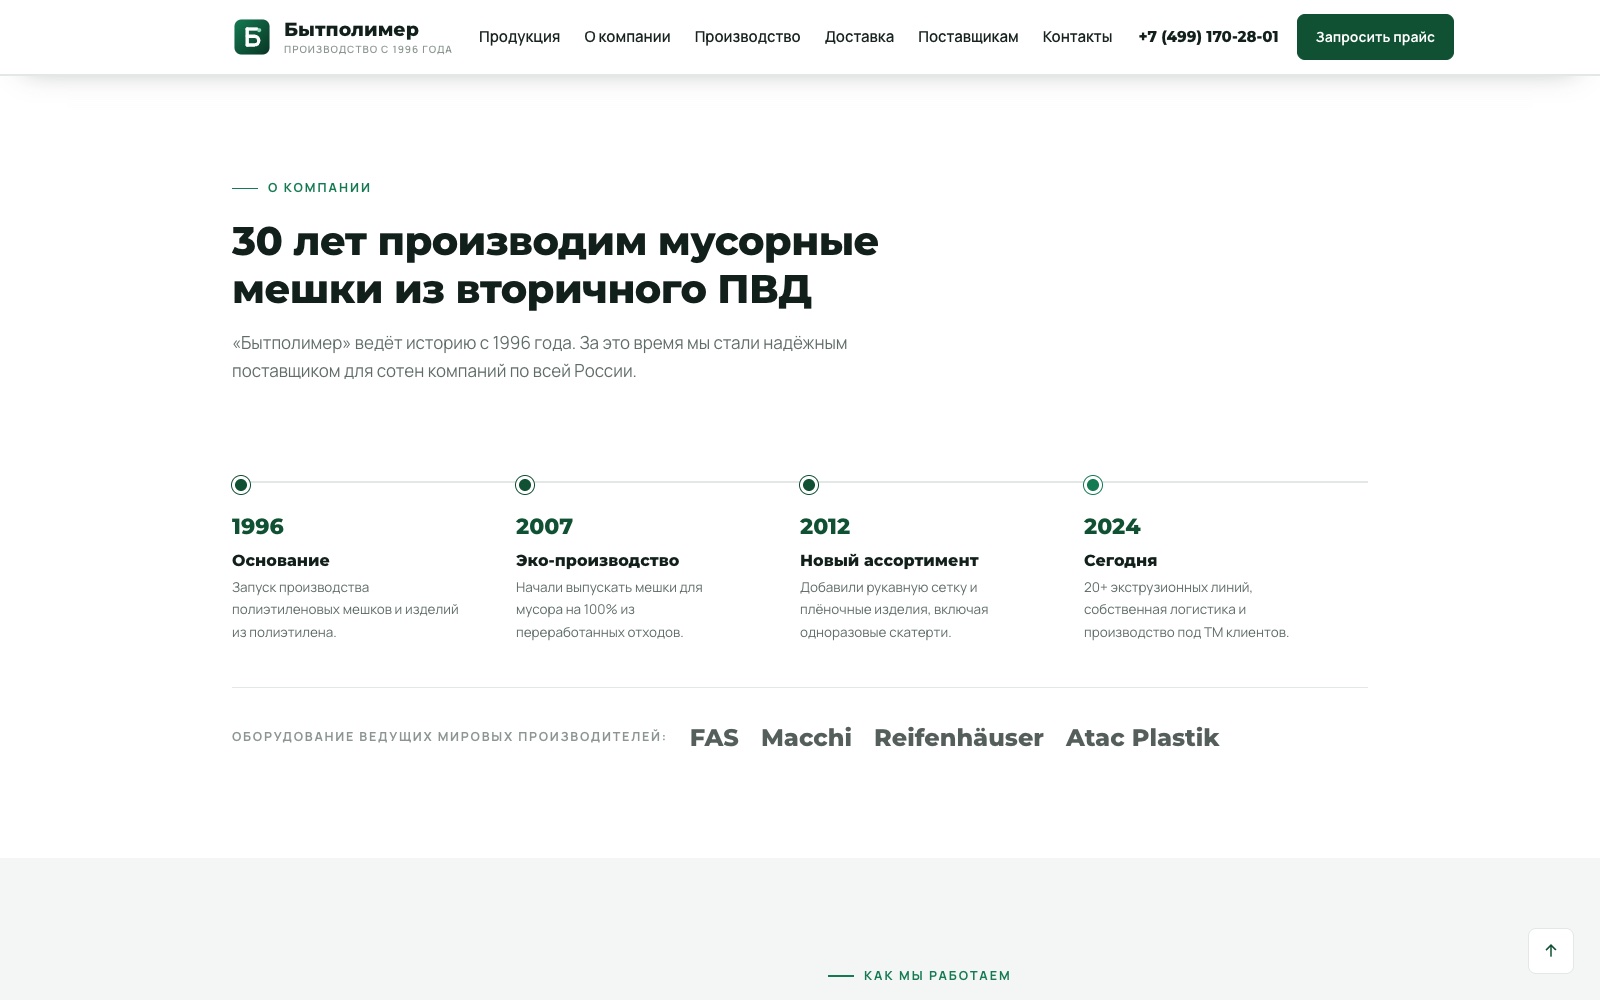
Task: Click the О КОМПАНИИ section label
Action: (319, 188)
